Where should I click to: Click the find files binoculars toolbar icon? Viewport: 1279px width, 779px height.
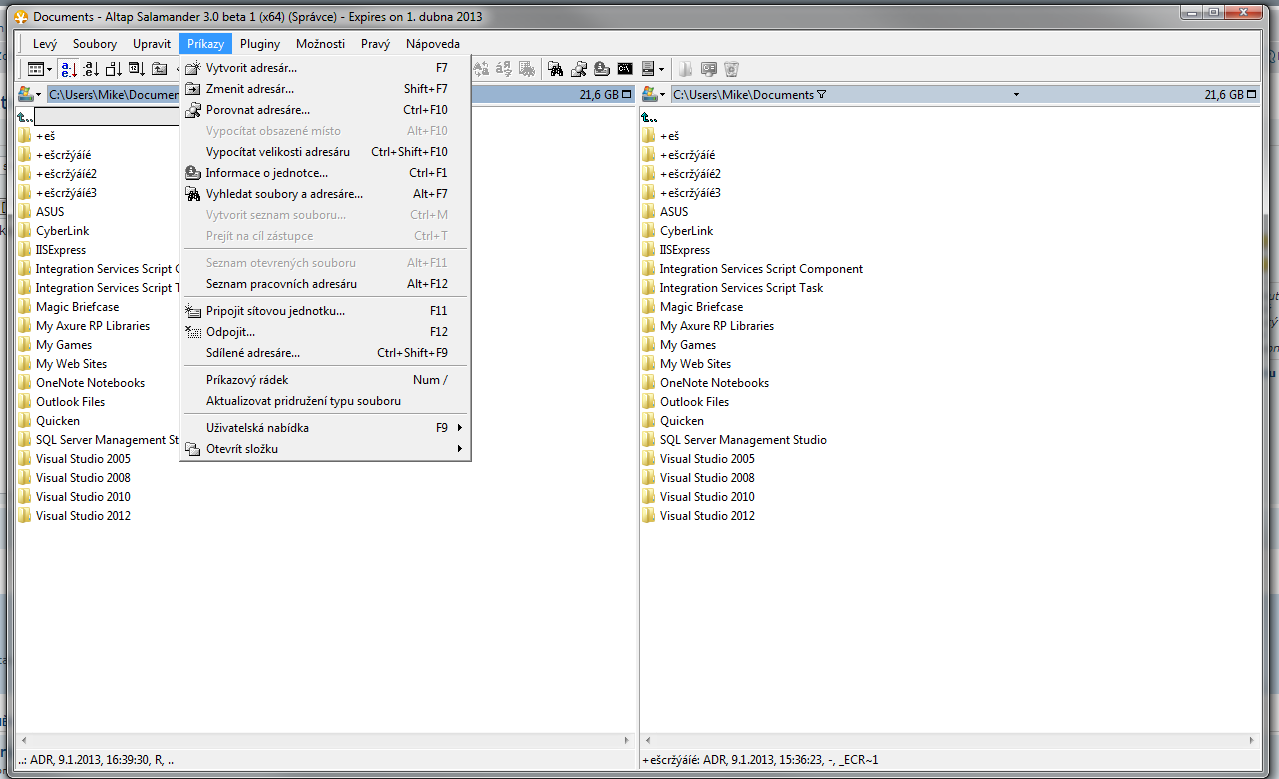[555, 69]
